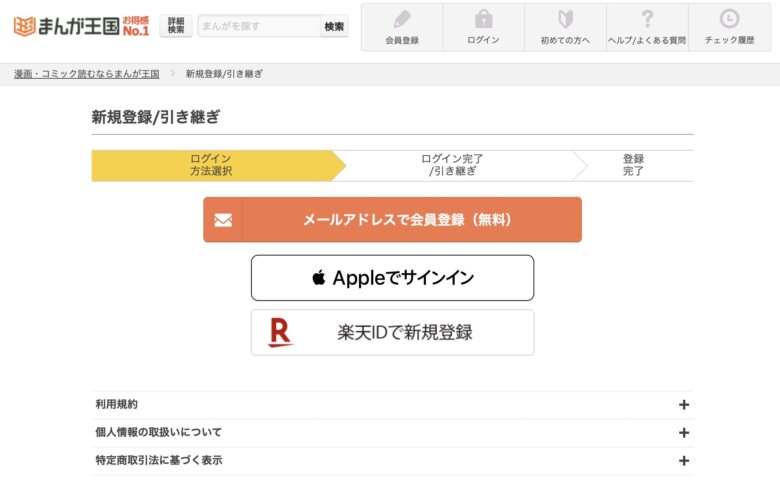Click ログイン完了/引き継ぎ step
Viewport: 780px width, 480px height.
coord(452,165)
